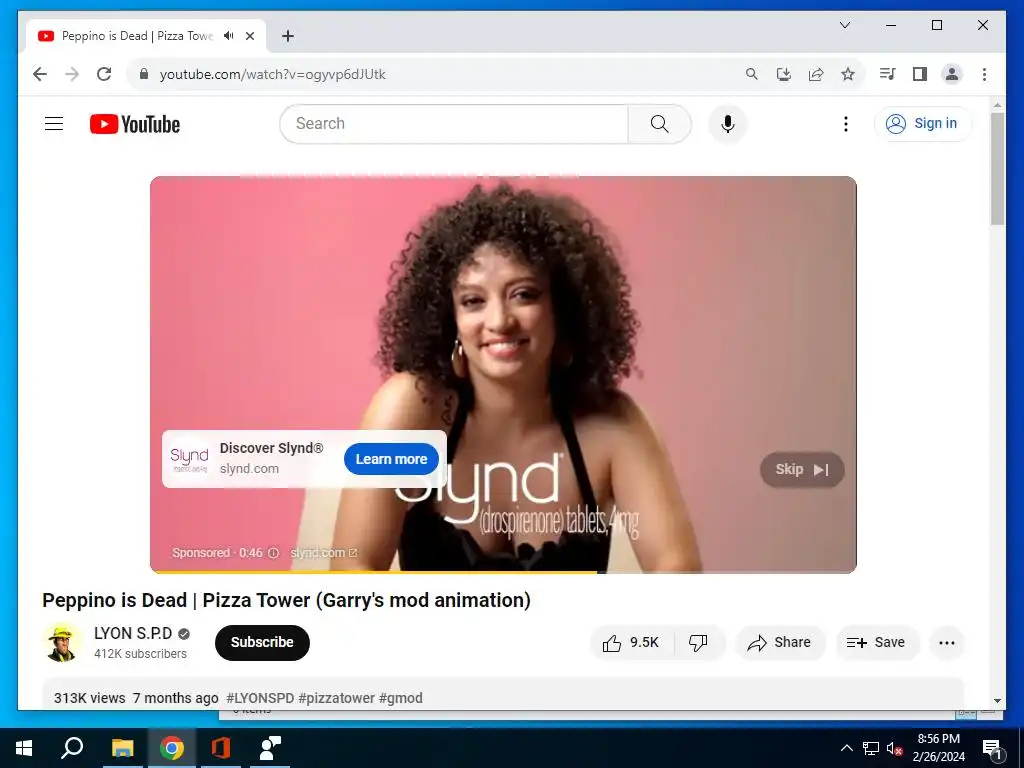Go to the YouTube home logo

135,124
